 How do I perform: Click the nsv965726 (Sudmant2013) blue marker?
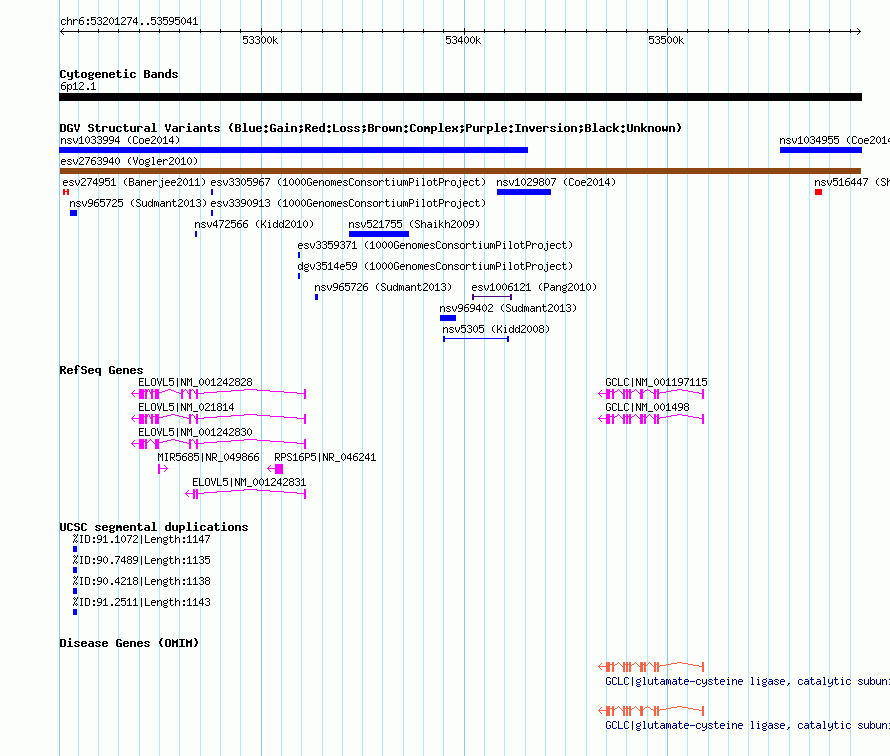[x=317, y=297]
